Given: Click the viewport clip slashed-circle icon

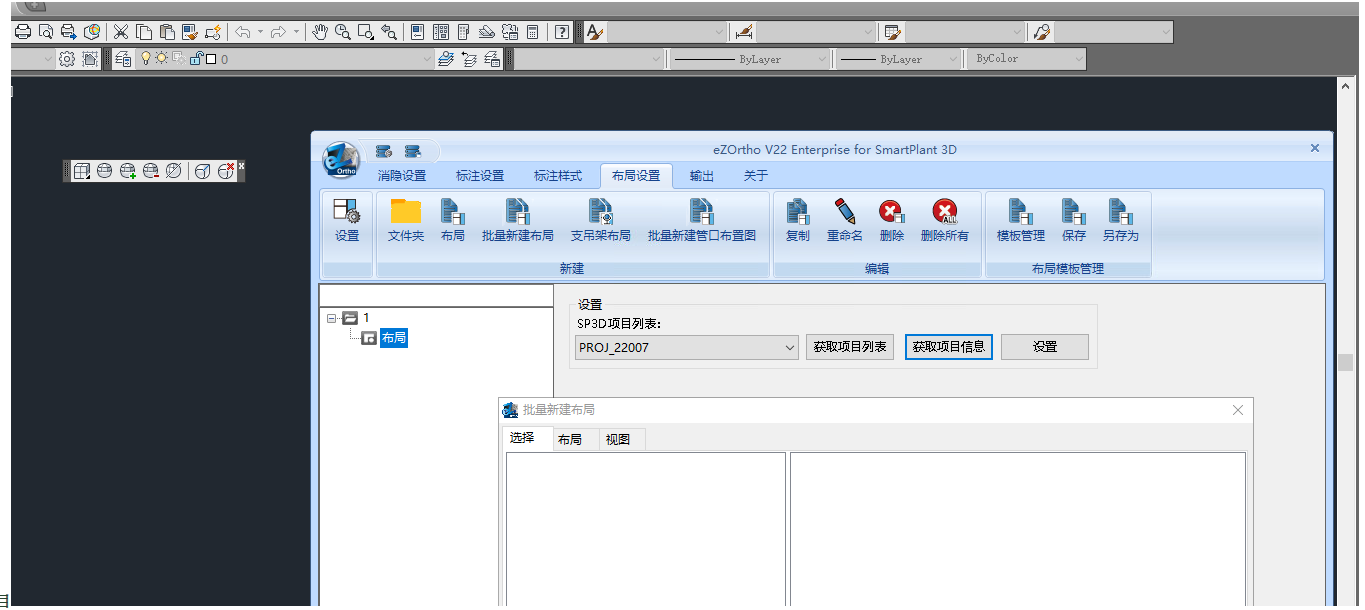Looking at the screenshot, I should pos(173,171).
